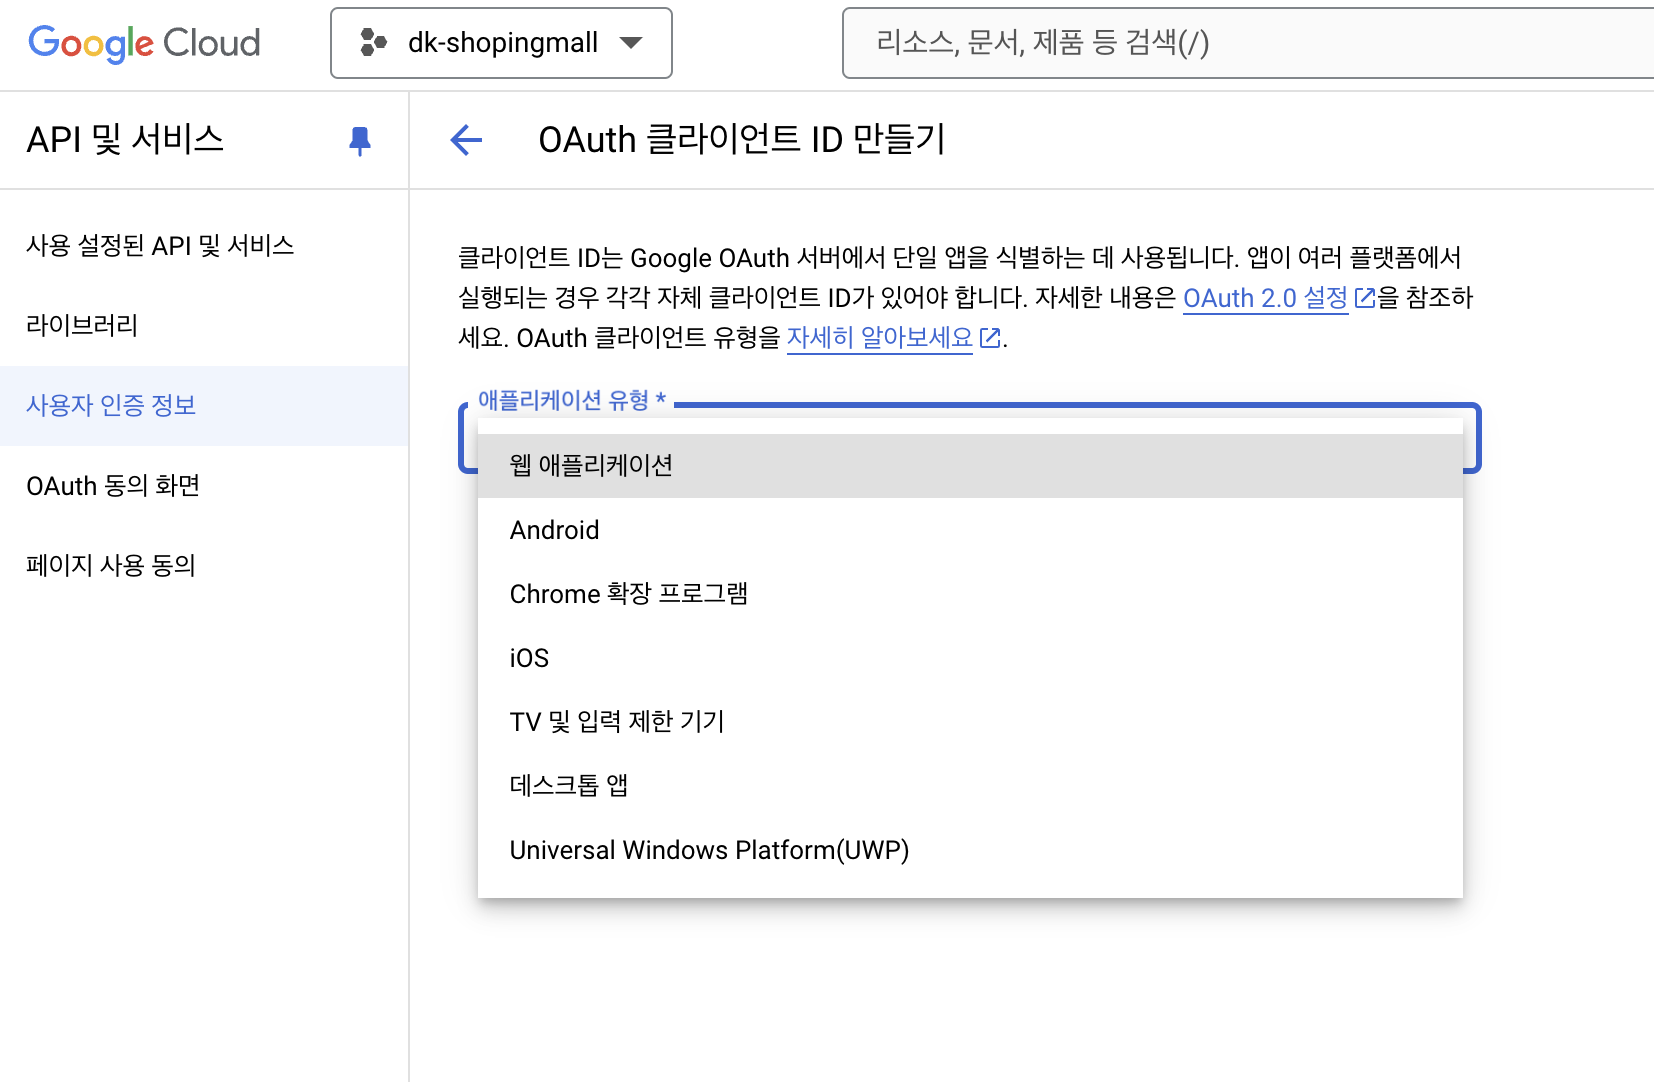
Task: Choose 데스크톱 앱 option
Action: tap(970, 786)
